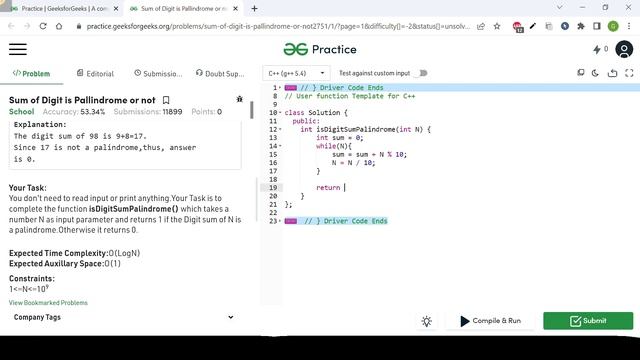Reload the browser page
The height and width of the screenshot is (360, 640).
point(43,26)
